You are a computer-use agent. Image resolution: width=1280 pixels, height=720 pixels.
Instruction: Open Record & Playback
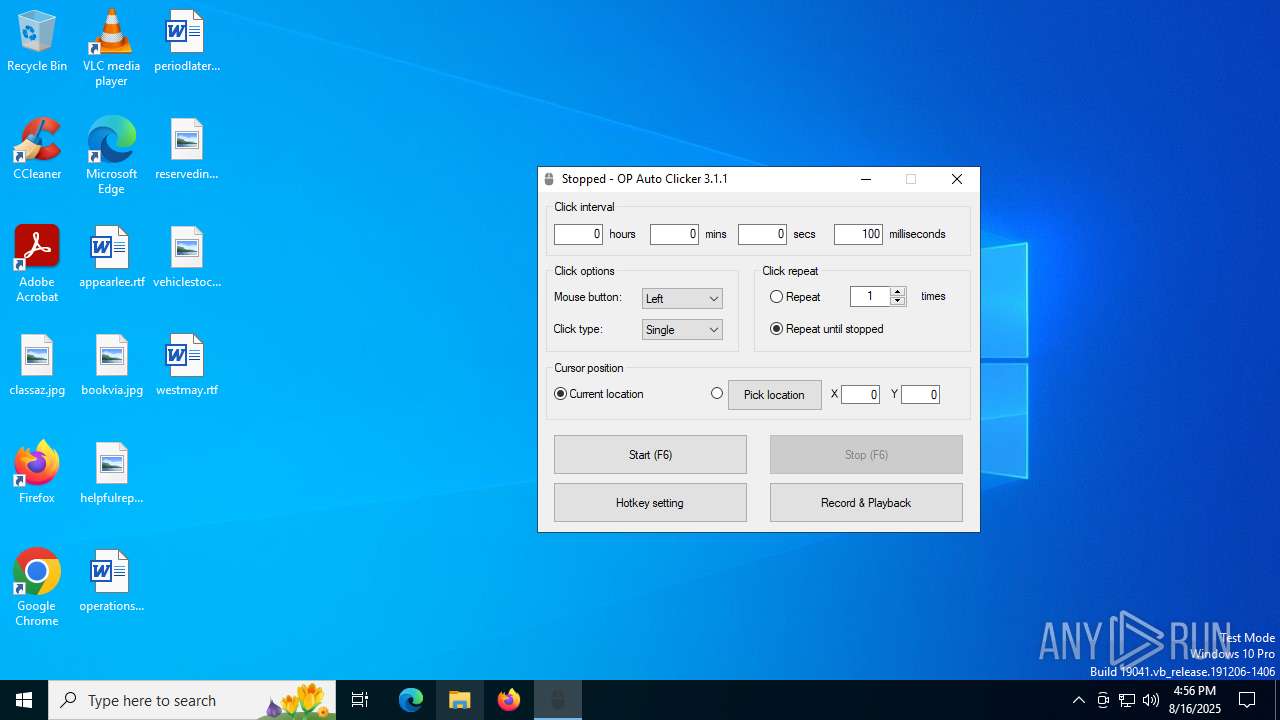(x=866, y=503)
